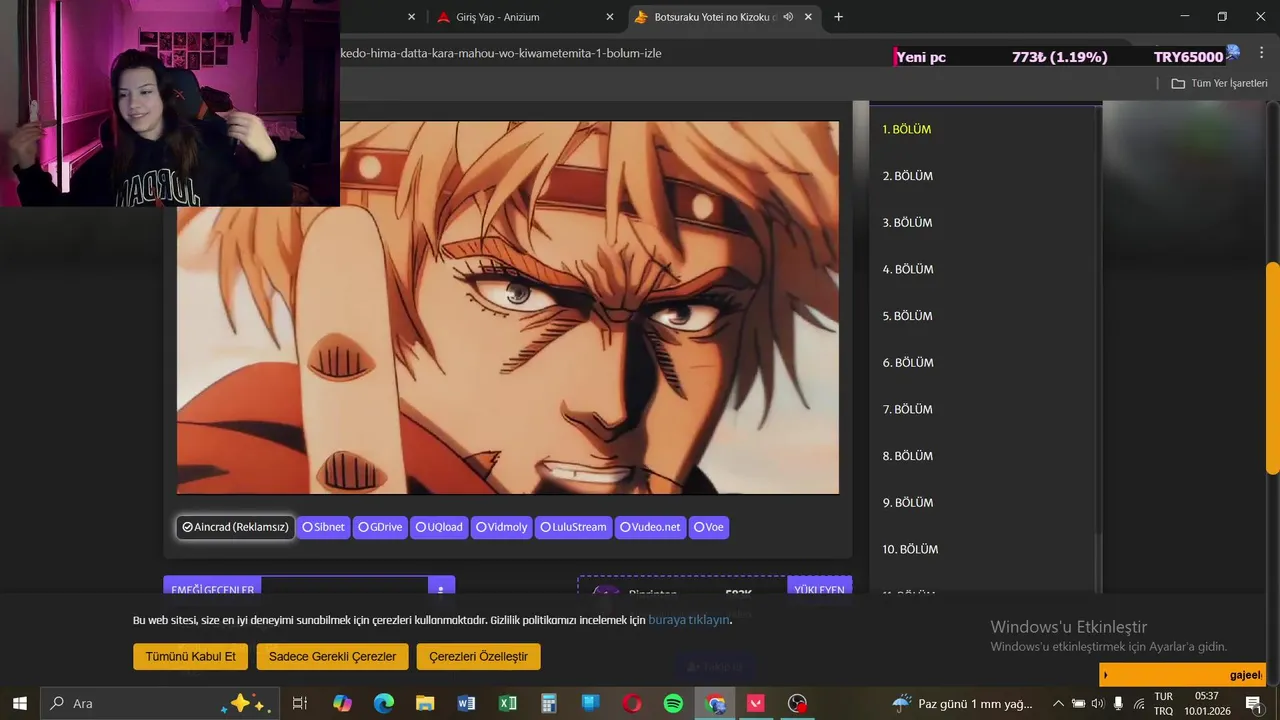The width and height of the screenshot is (1280, 720).
Task: Select 3. BÖLÜM in episode list
Action: pyautogui.click(x=907, y=223)
